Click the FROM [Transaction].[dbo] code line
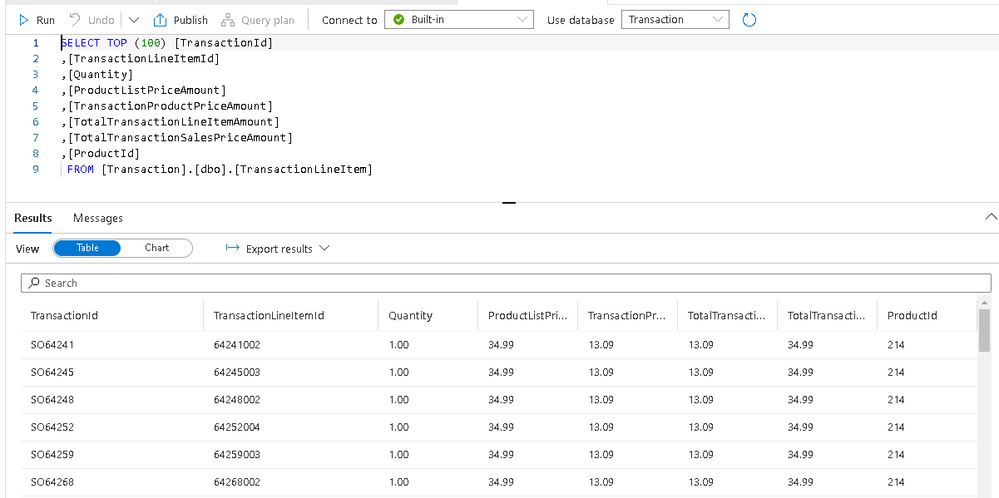 pos(219,169)
